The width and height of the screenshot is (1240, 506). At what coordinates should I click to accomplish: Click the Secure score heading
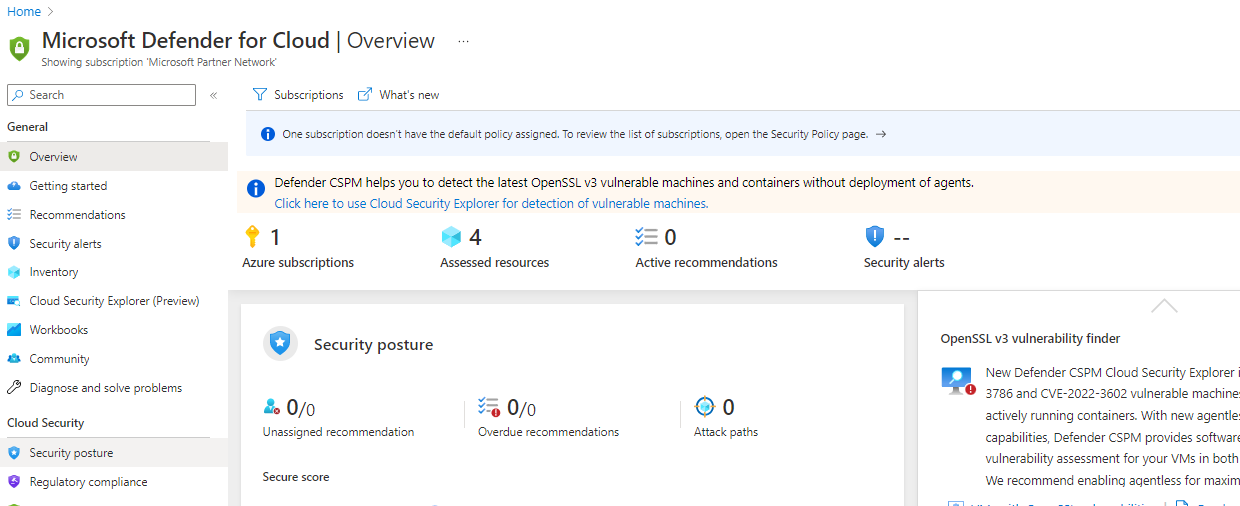click(296, 477)
